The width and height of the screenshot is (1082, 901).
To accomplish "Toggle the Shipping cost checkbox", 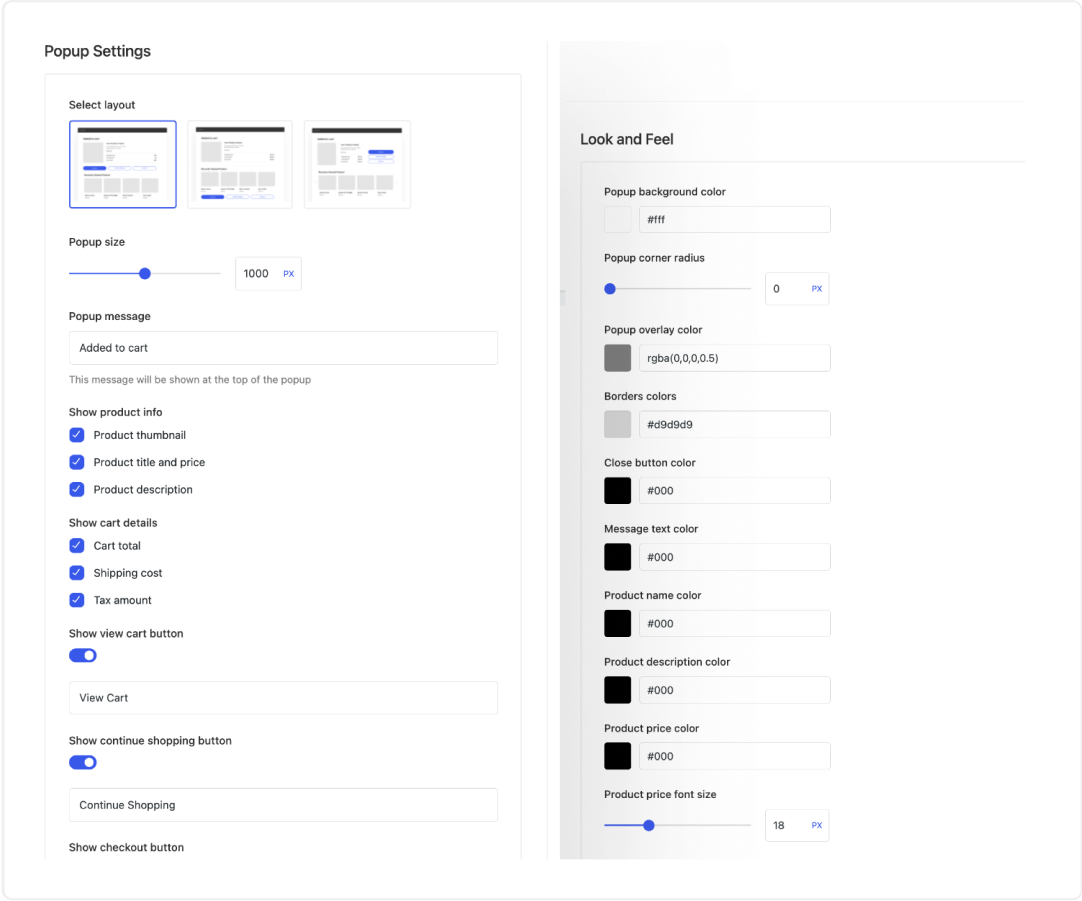I will (x=76, y=573).
